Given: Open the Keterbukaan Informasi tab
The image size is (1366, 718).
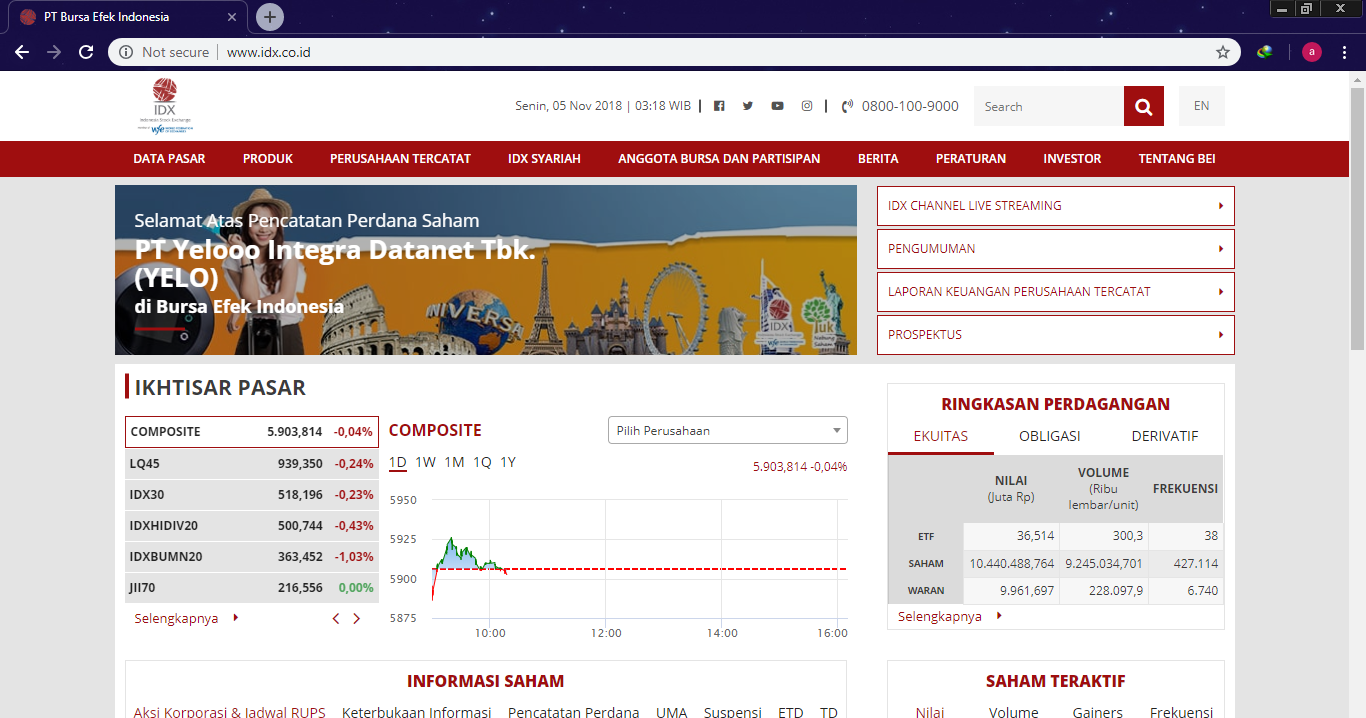Looking at the screenshot, I should pyautogui.click(x=417, y=712).
